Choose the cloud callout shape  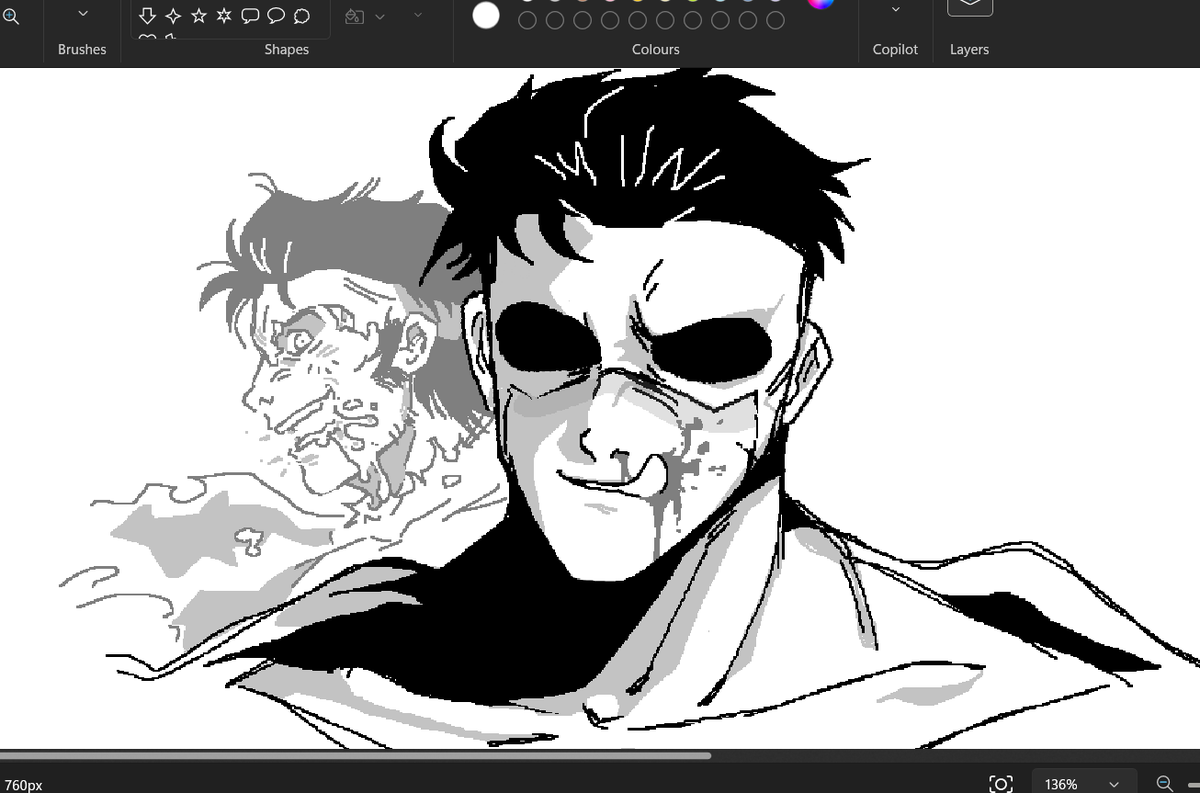[301, 16]
